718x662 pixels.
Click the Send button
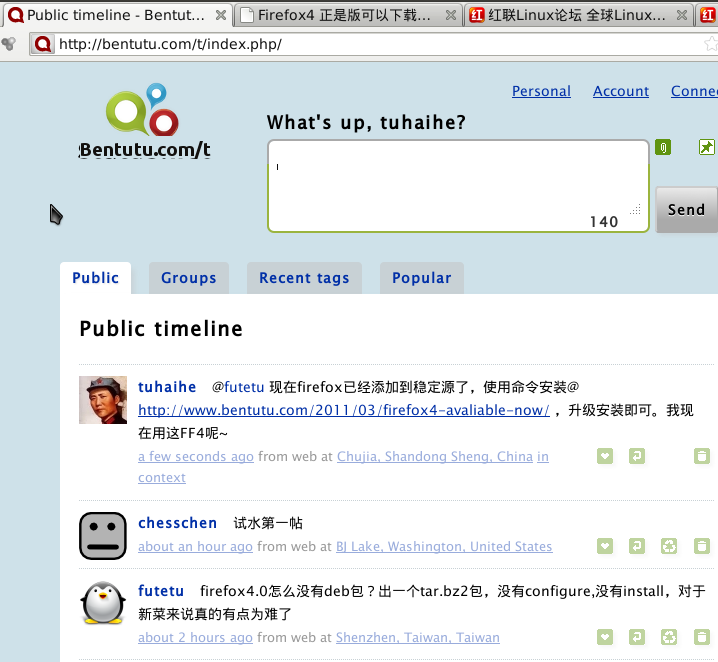pos(686,210)
